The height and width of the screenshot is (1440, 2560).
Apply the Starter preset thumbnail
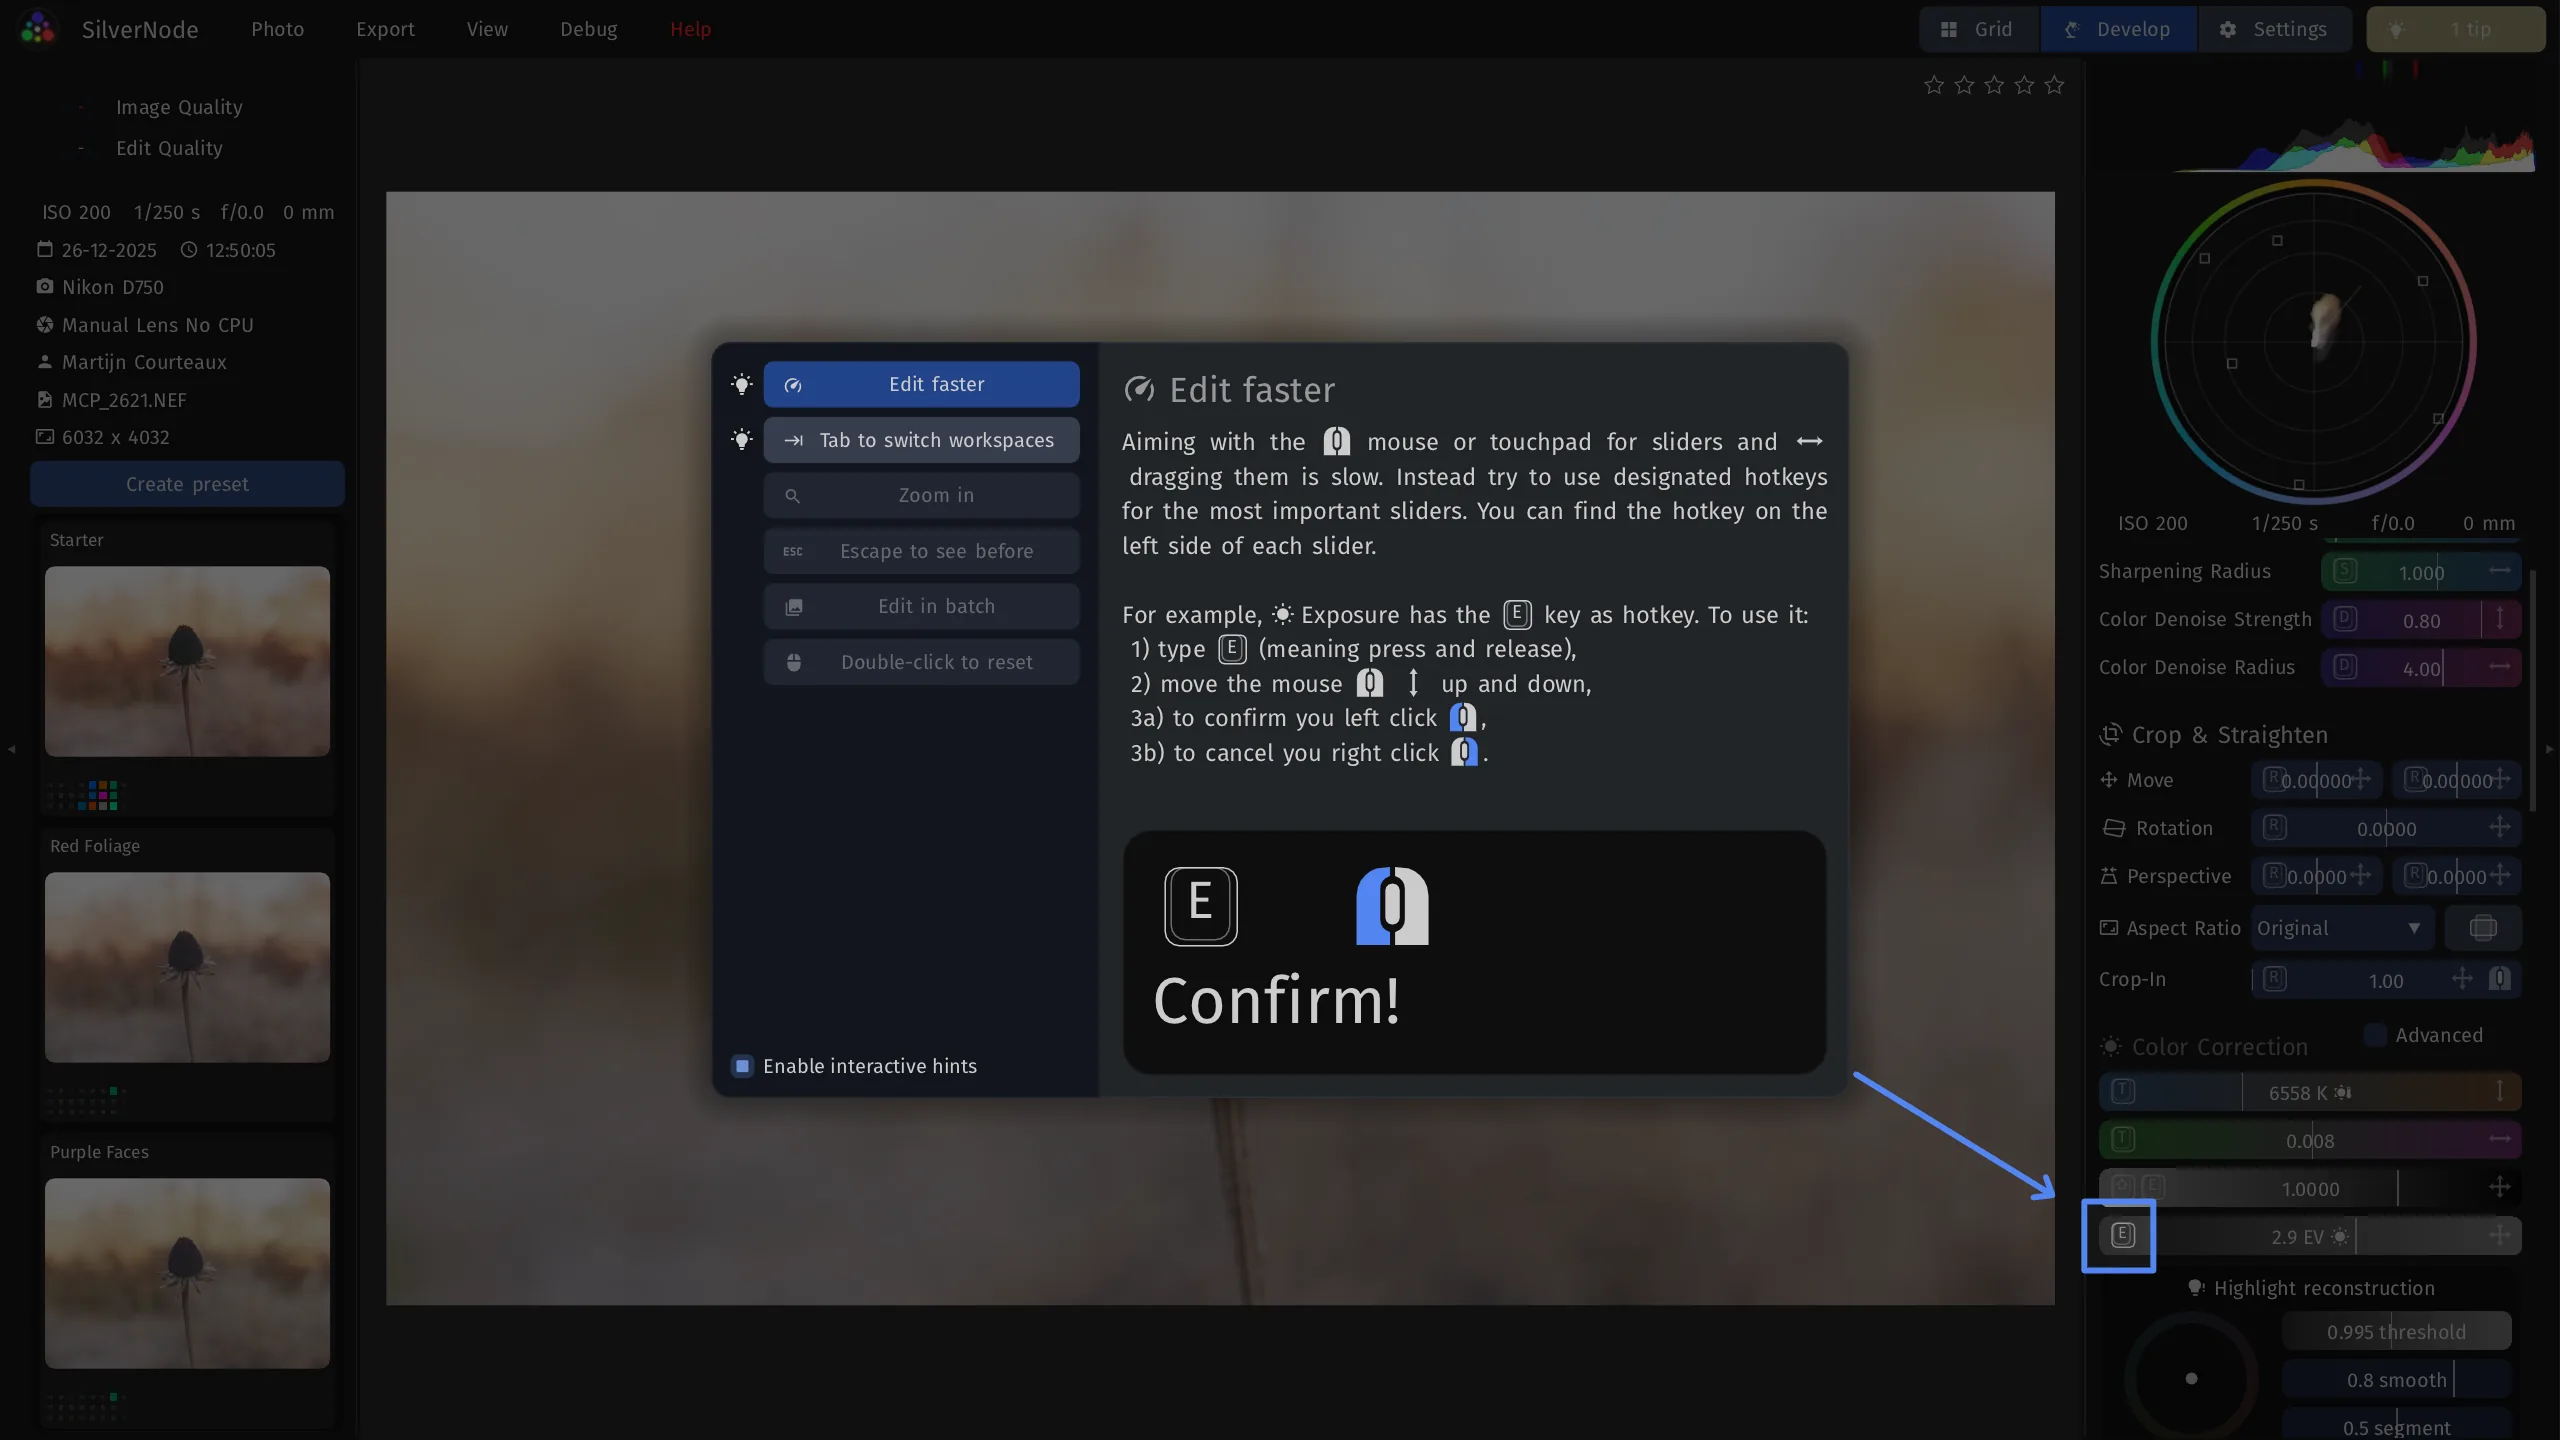point(187,661)
